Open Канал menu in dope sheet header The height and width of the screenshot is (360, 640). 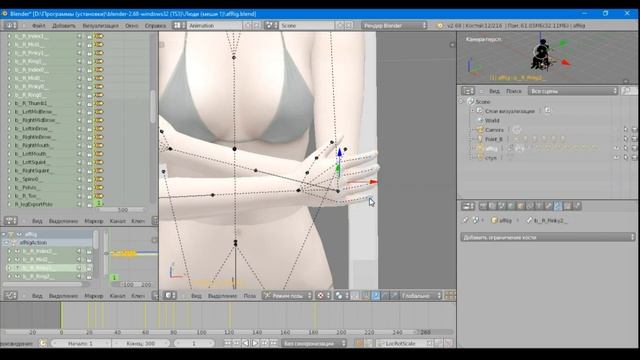point(118,221)
